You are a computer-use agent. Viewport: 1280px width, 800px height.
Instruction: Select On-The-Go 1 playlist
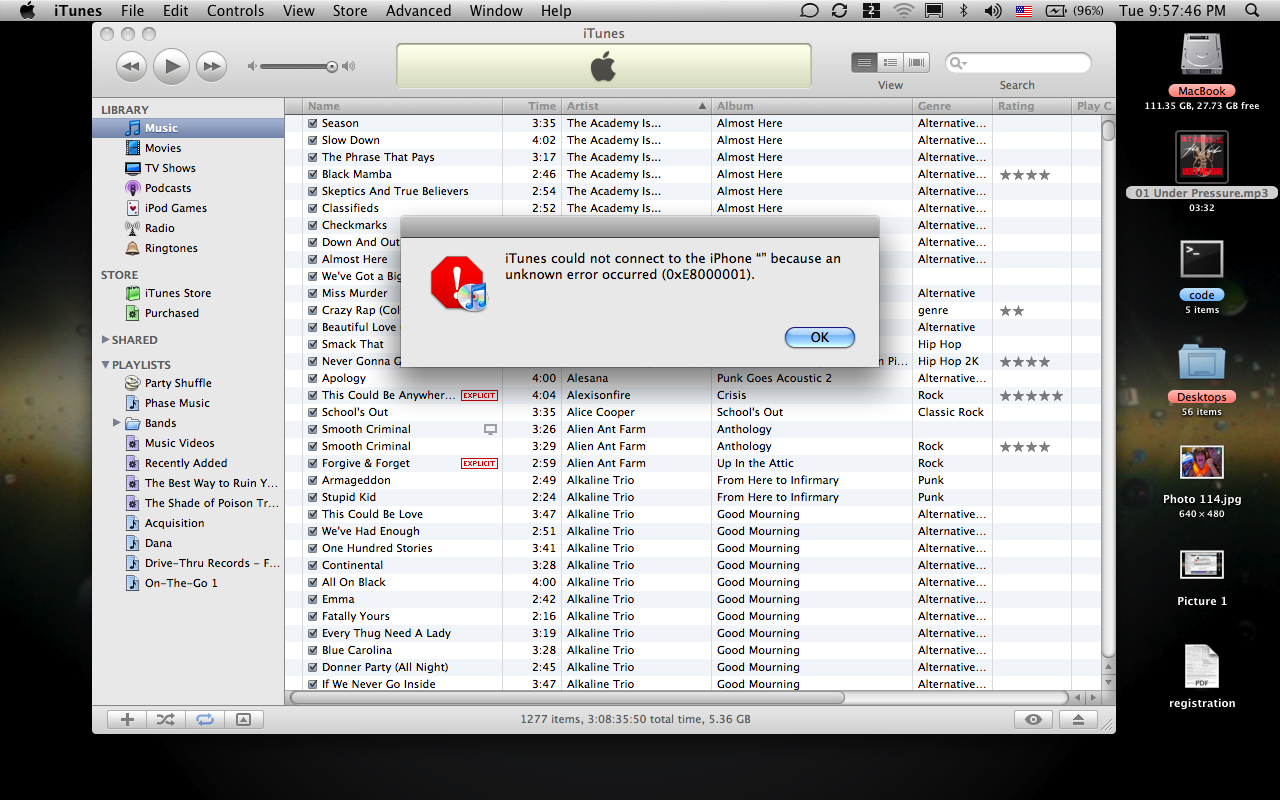pyautogui.click(x=188, y=583)
